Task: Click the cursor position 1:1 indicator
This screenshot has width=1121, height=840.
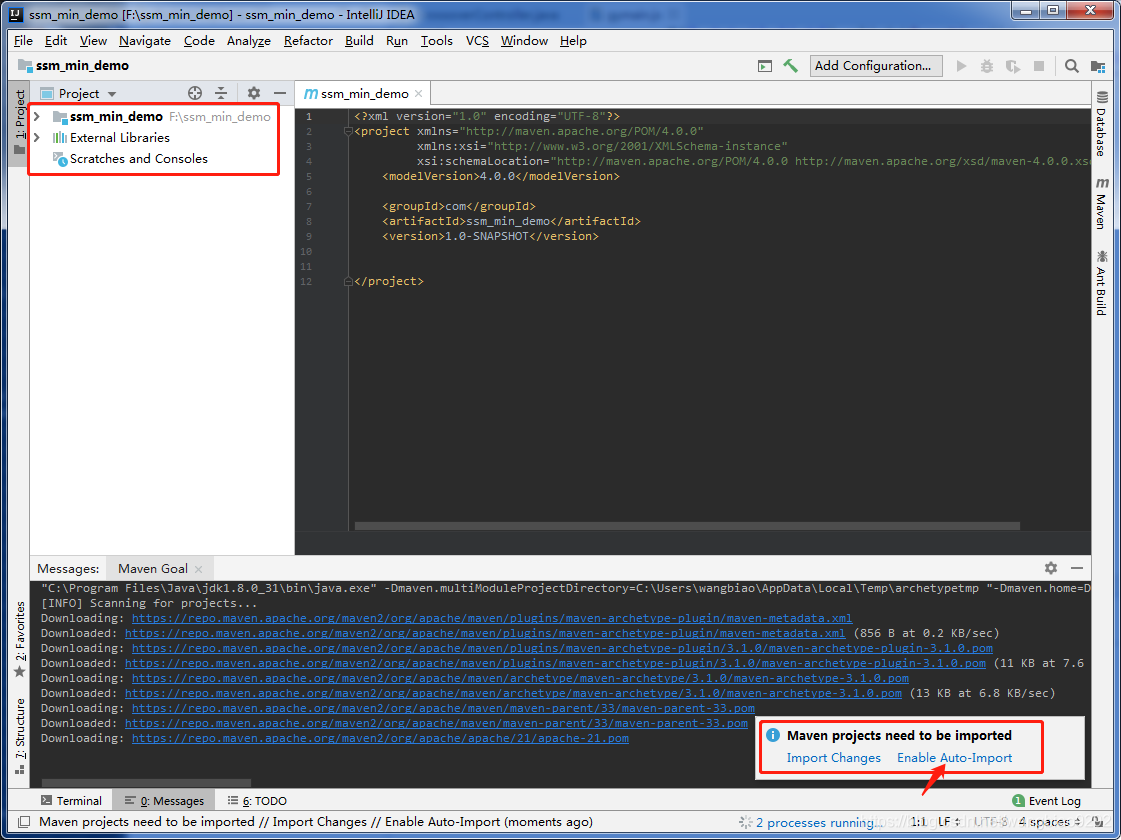Action: pyautogui.click(x=918, y=822)
